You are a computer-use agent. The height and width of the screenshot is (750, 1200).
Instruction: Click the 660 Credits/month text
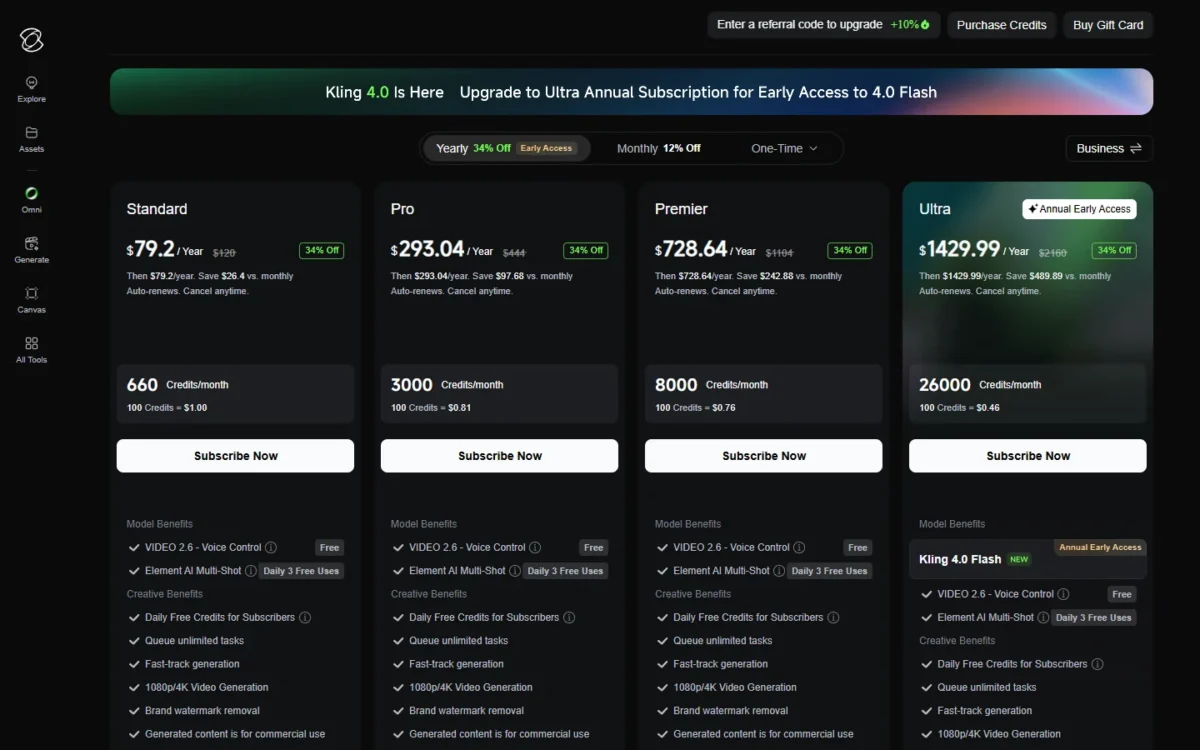pyautogui.click(x=177, y=385)
